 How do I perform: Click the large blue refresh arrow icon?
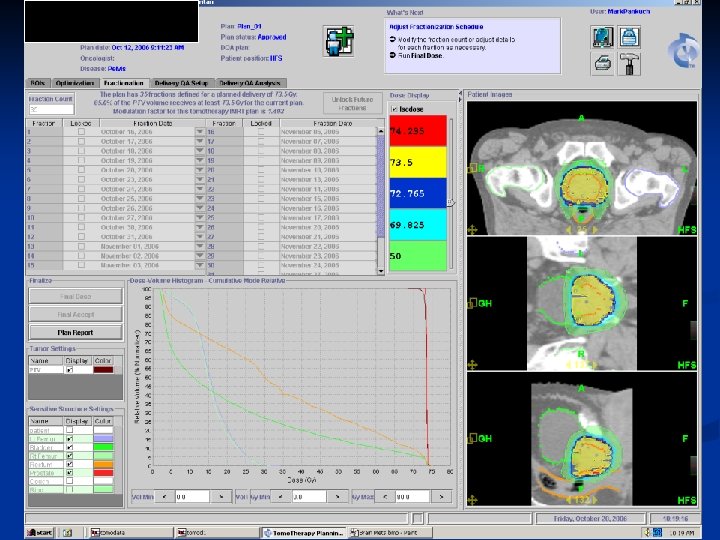point(684,50)
